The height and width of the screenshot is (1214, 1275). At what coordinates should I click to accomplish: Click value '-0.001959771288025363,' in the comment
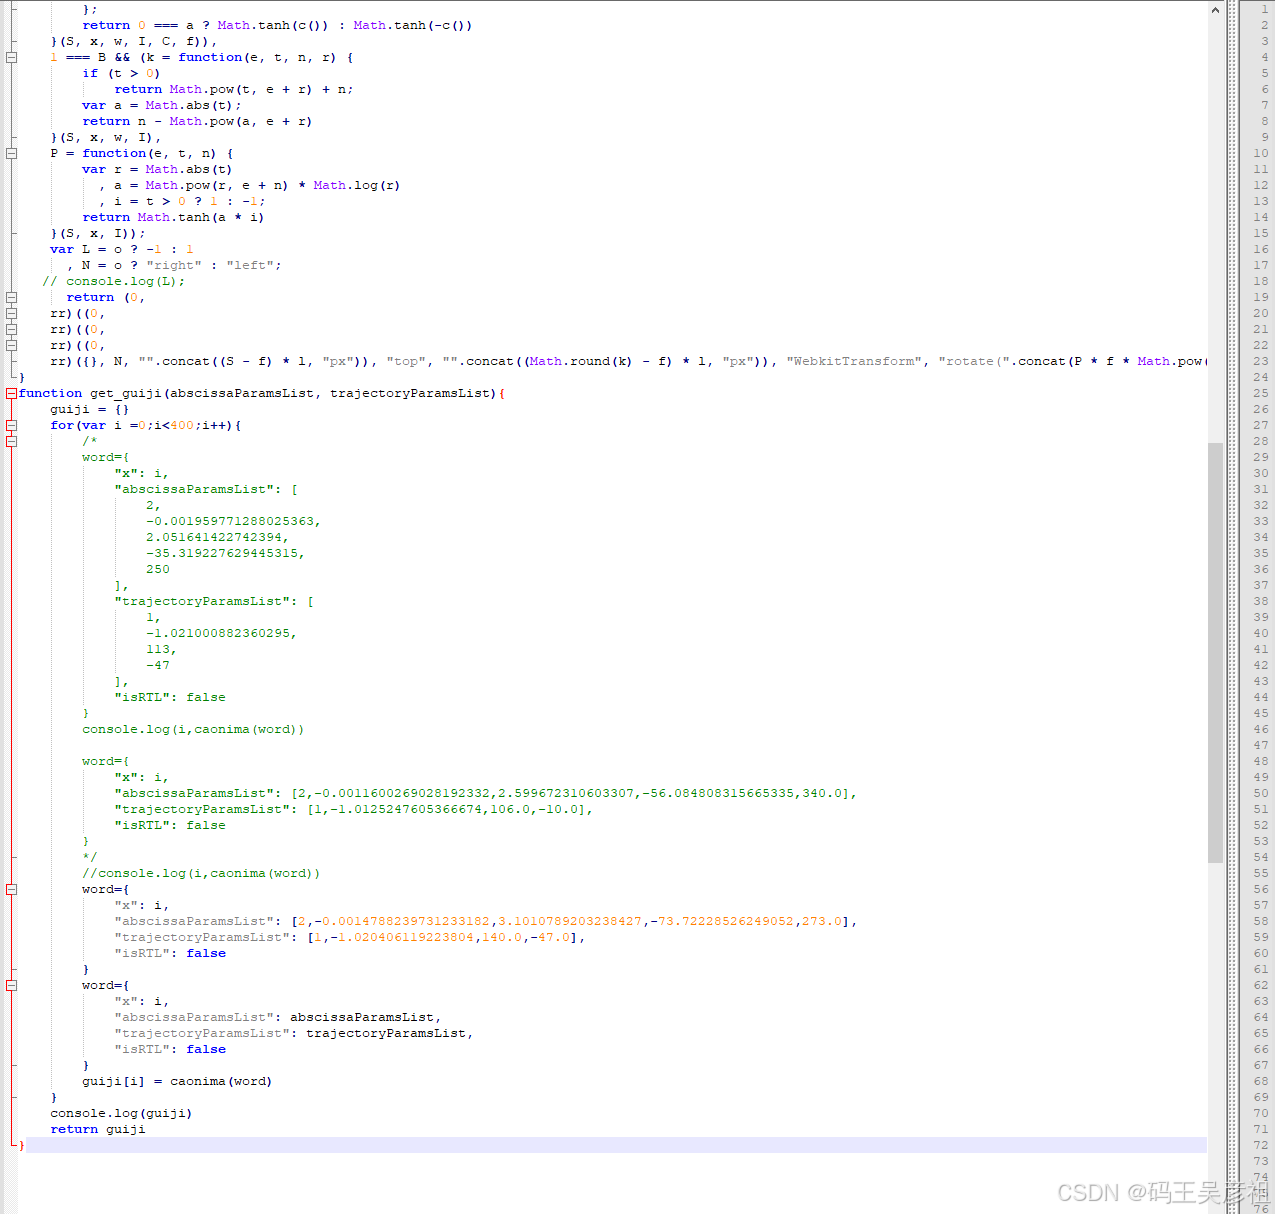click(233, 521)
